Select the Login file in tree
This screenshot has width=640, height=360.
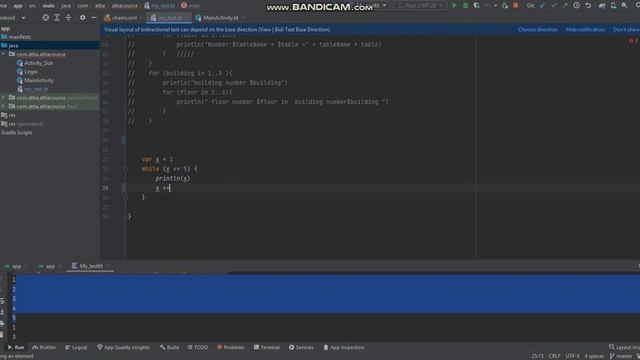coord(27,72)
